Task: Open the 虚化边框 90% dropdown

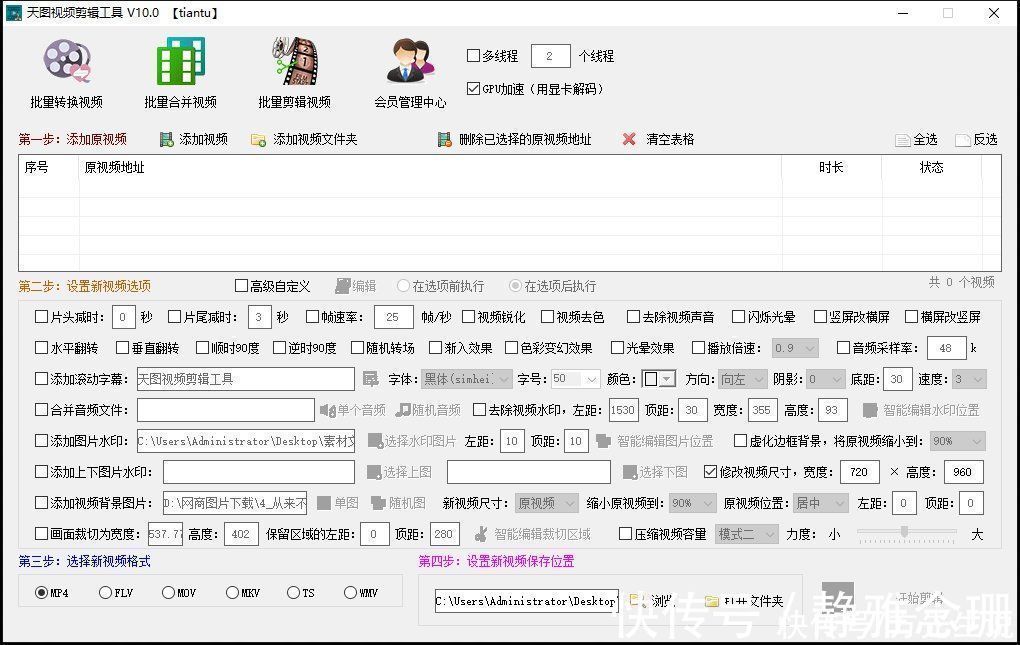Action: tap(958, 441)
